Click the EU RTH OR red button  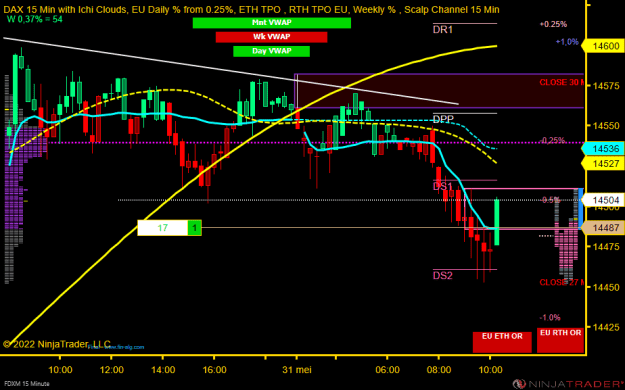[560, 340]
